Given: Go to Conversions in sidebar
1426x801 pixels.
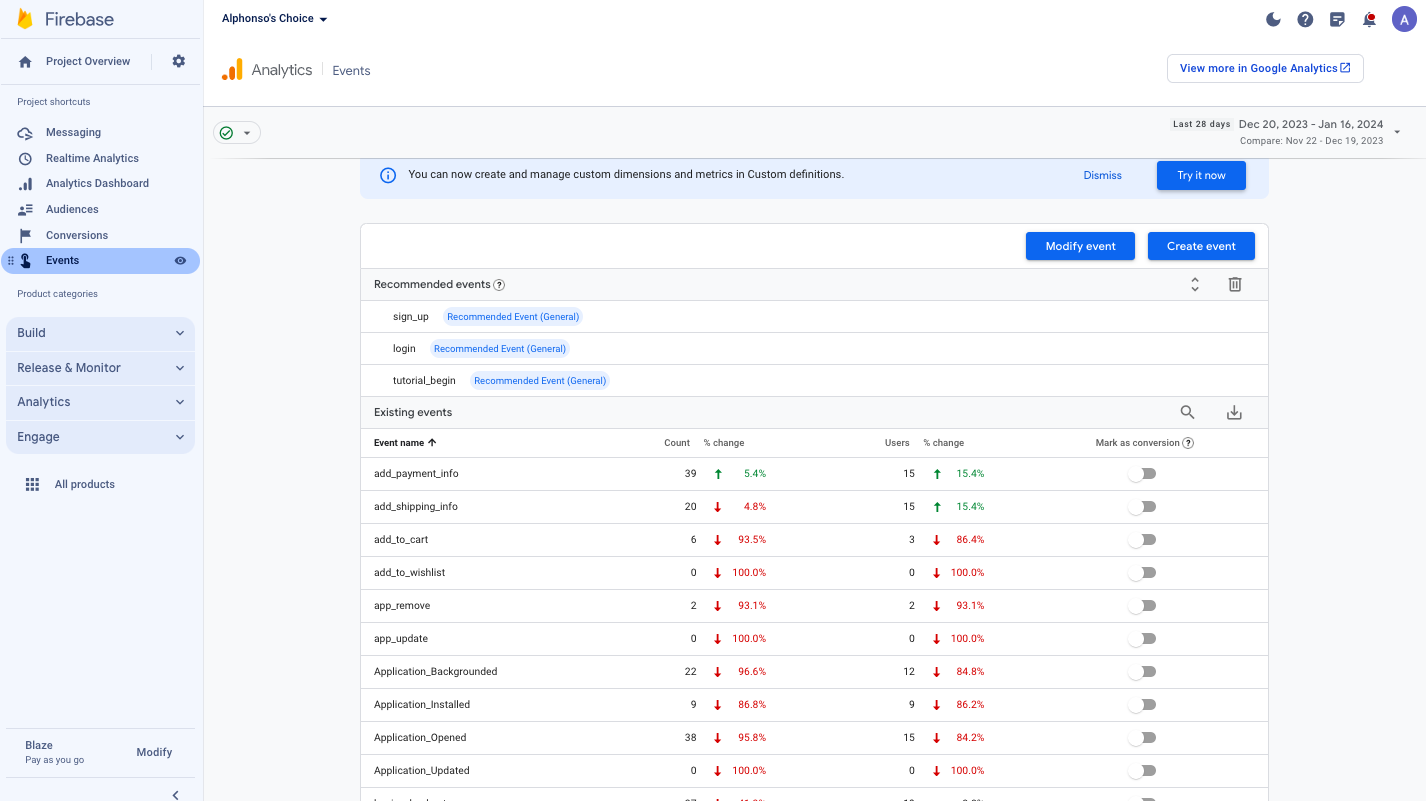Looking at the screenshot, I should [76, 235].
